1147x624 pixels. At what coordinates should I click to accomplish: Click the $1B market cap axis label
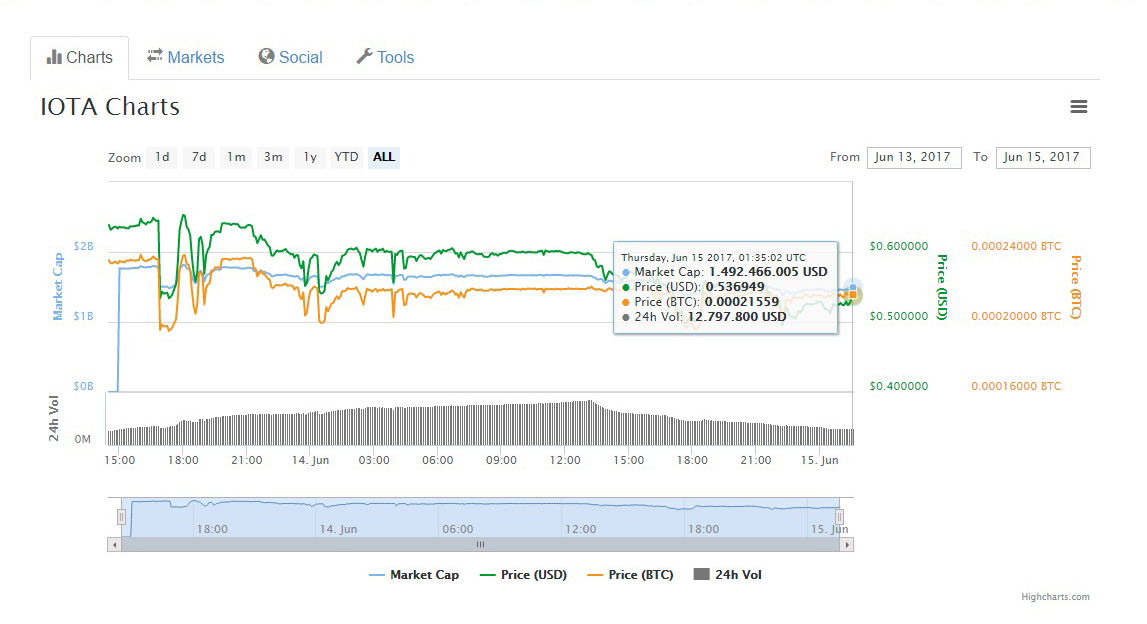click(83, 317)
